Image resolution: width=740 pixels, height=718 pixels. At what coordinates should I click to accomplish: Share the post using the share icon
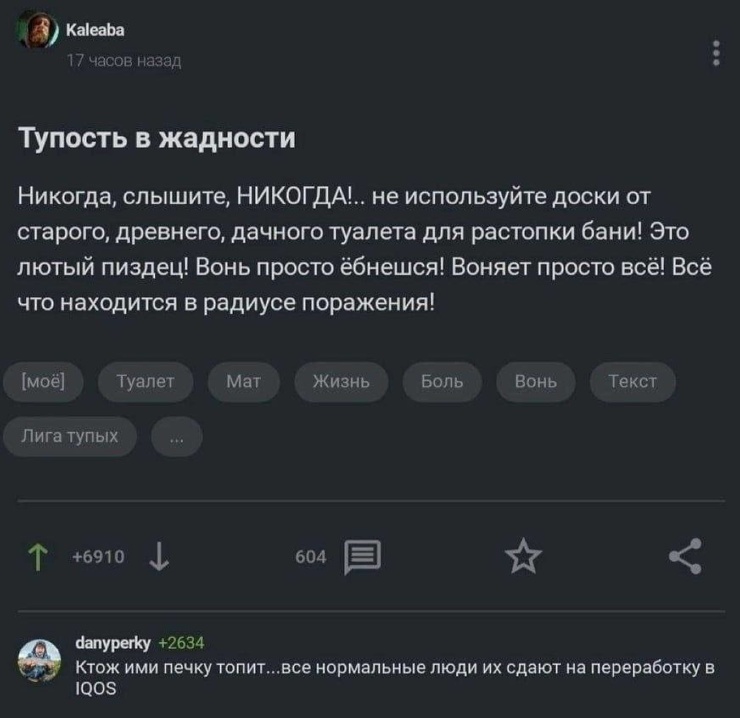pos(685,557)
